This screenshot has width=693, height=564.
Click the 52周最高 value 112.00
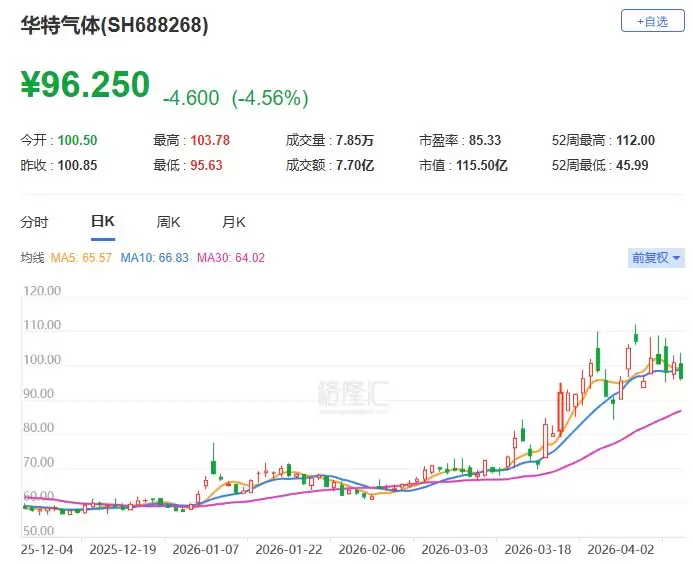[x=636, y=140]
